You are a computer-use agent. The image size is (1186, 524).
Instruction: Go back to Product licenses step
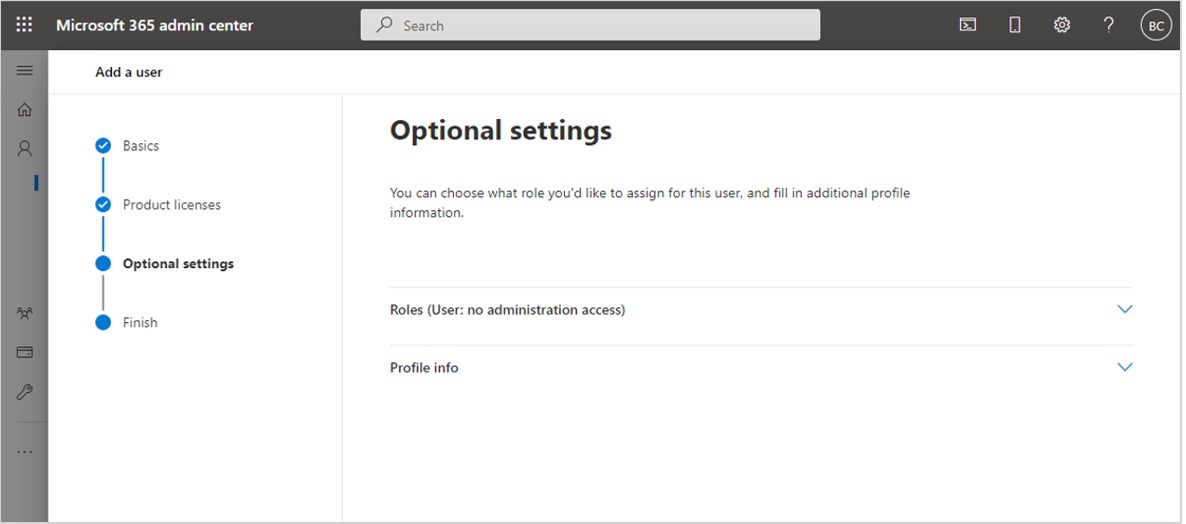172,205
